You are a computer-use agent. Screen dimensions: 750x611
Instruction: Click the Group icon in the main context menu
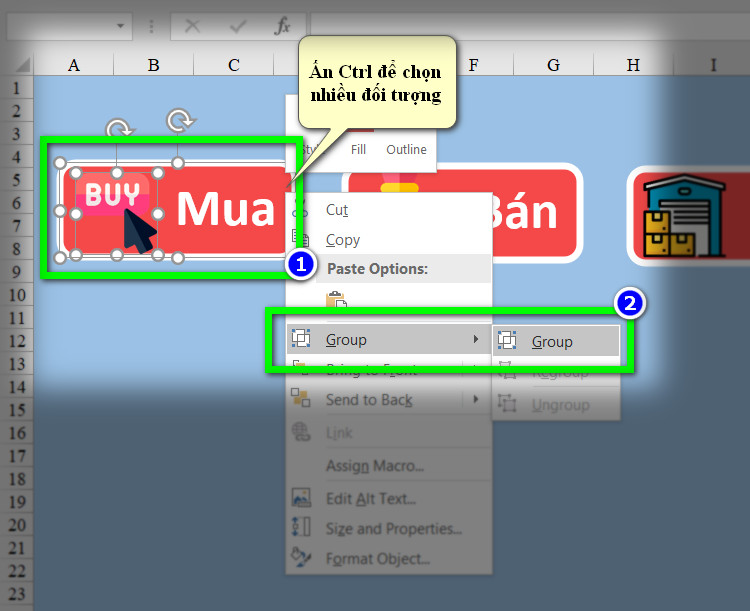click(301, 338)
